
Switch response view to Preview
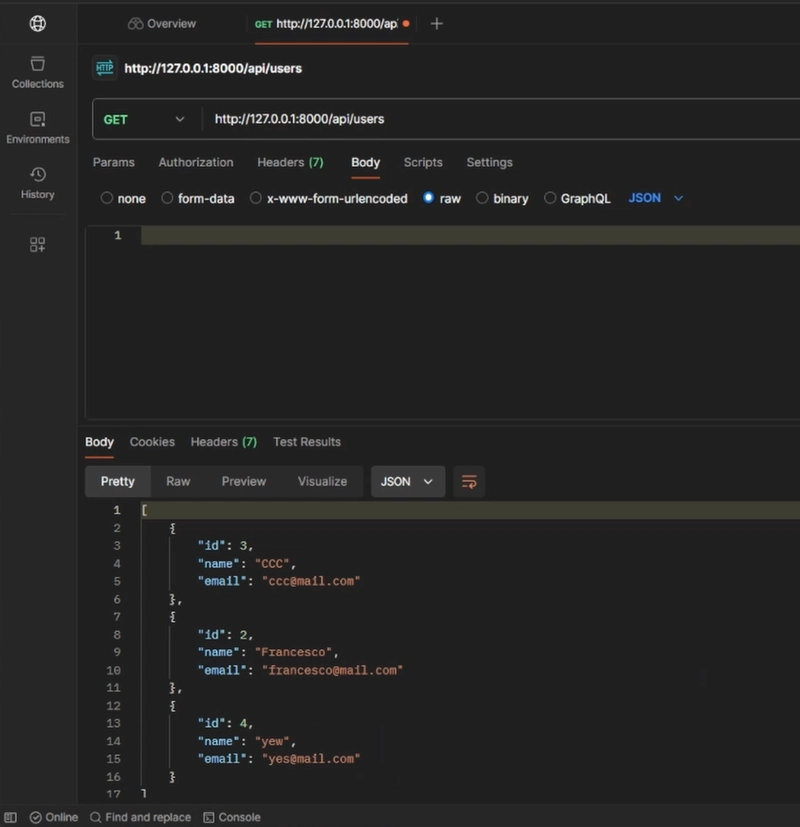click(244, 482)
